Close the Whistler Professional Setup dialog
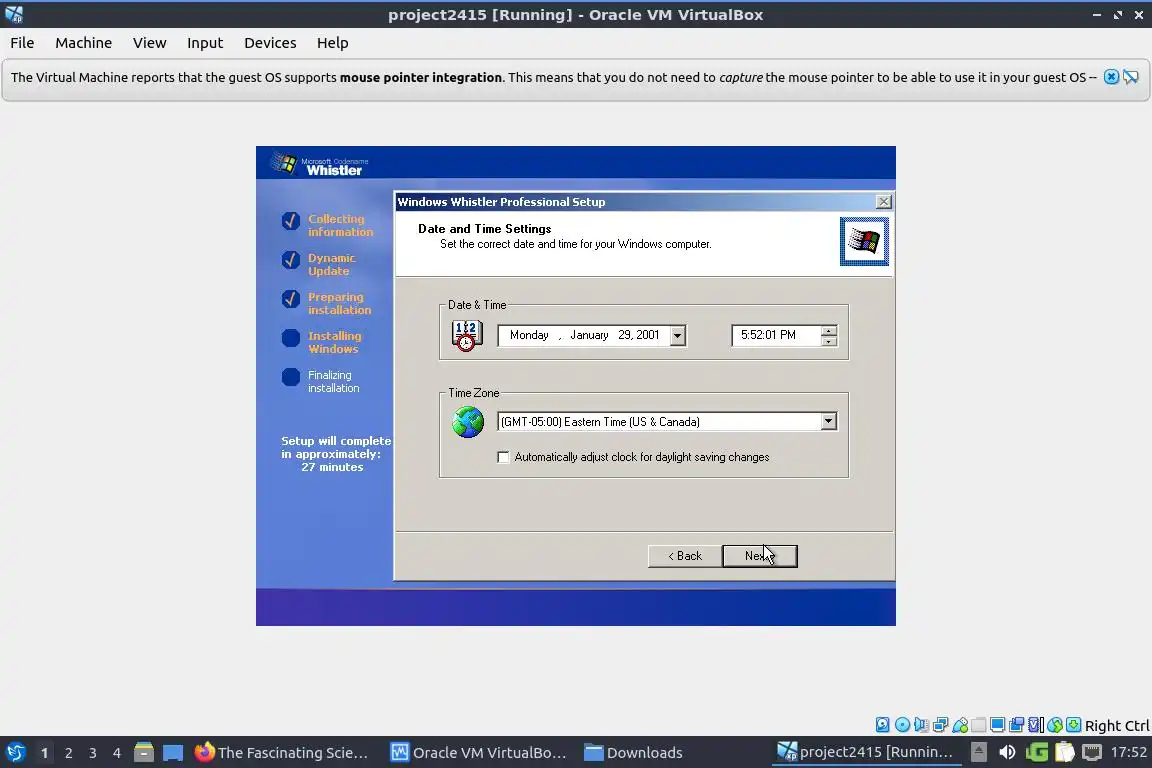Screen dimensions: 1152x768 (x=884, y=201)
